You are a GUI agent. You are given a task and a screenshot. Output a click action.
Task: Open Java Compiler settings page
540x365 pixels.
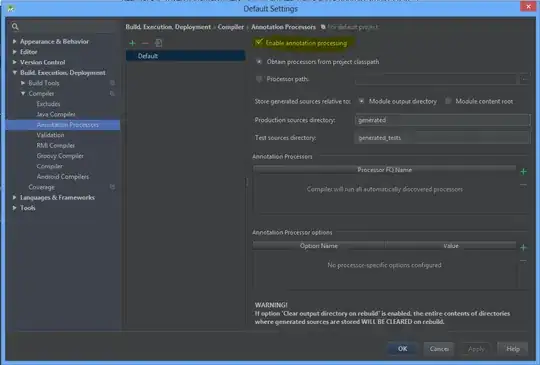(56, 114)
